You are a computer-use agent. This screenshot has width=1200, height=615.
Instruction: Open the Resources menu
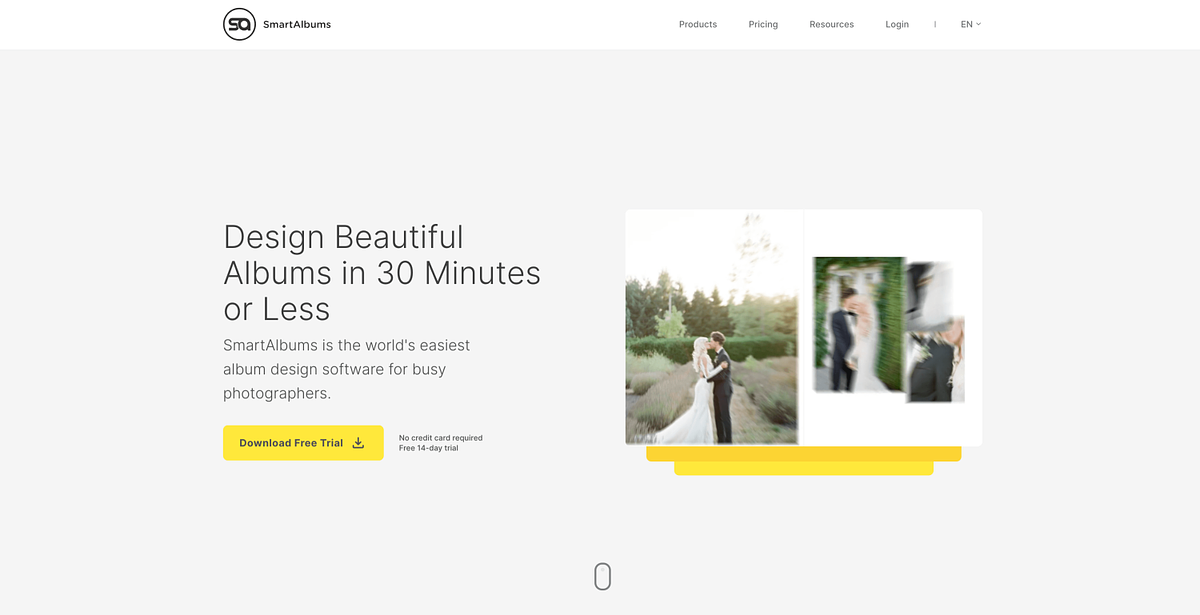(x=832, y=24)
